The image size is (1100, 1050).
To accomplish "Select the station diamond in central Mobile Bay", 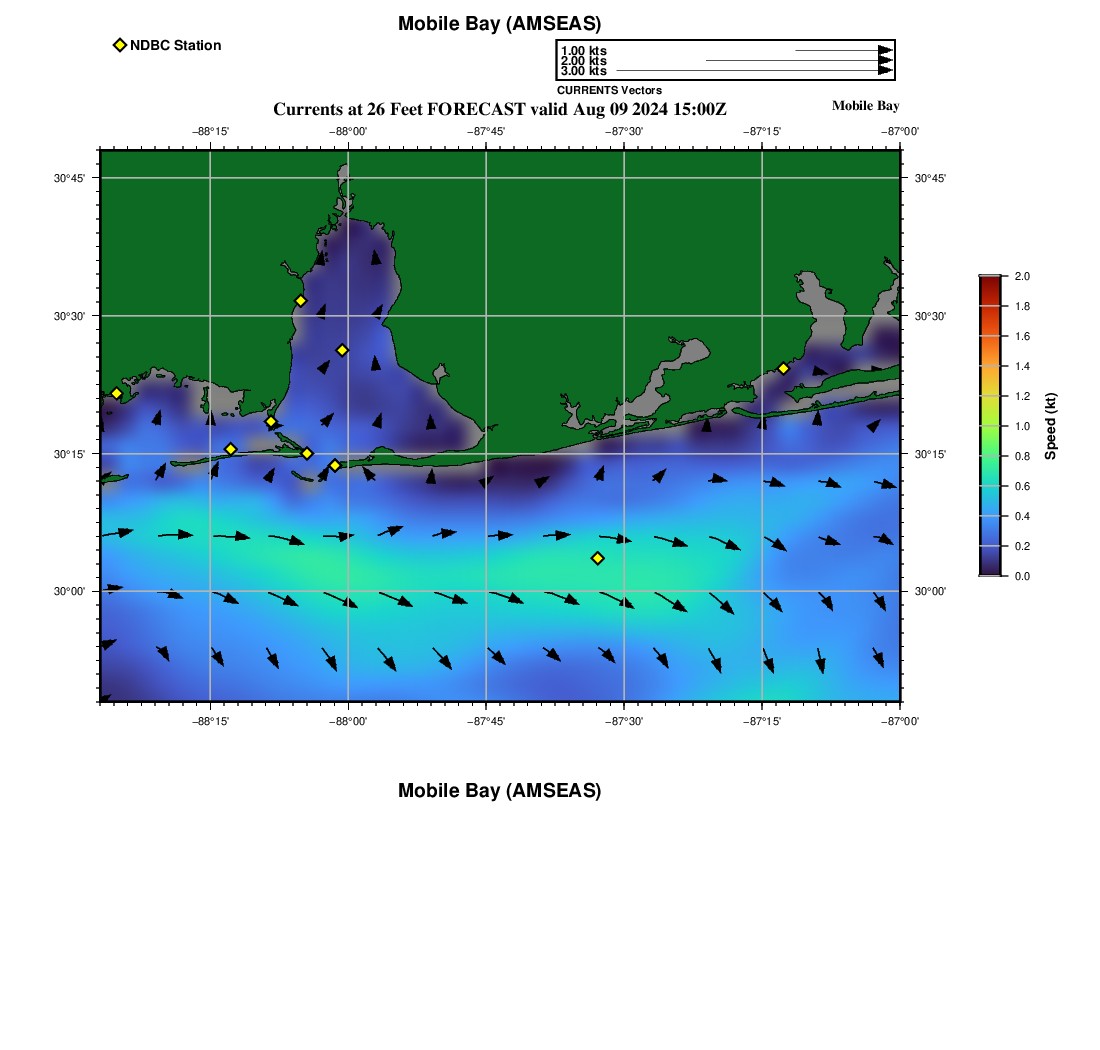I will click(x=342, y=350).
